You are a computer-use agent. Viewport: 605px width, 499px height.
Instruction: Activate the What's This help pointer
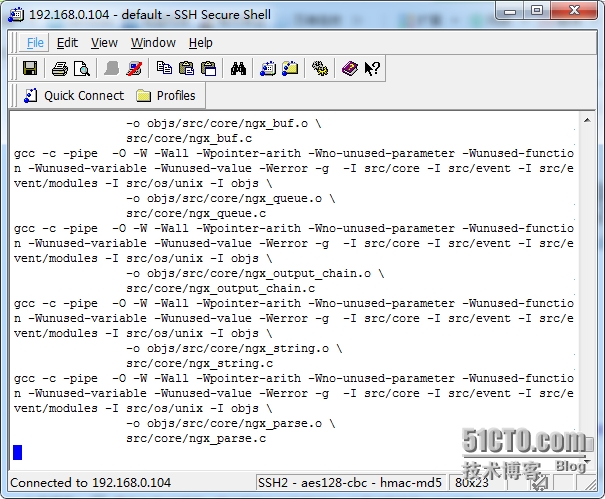[x=372, y=69]
